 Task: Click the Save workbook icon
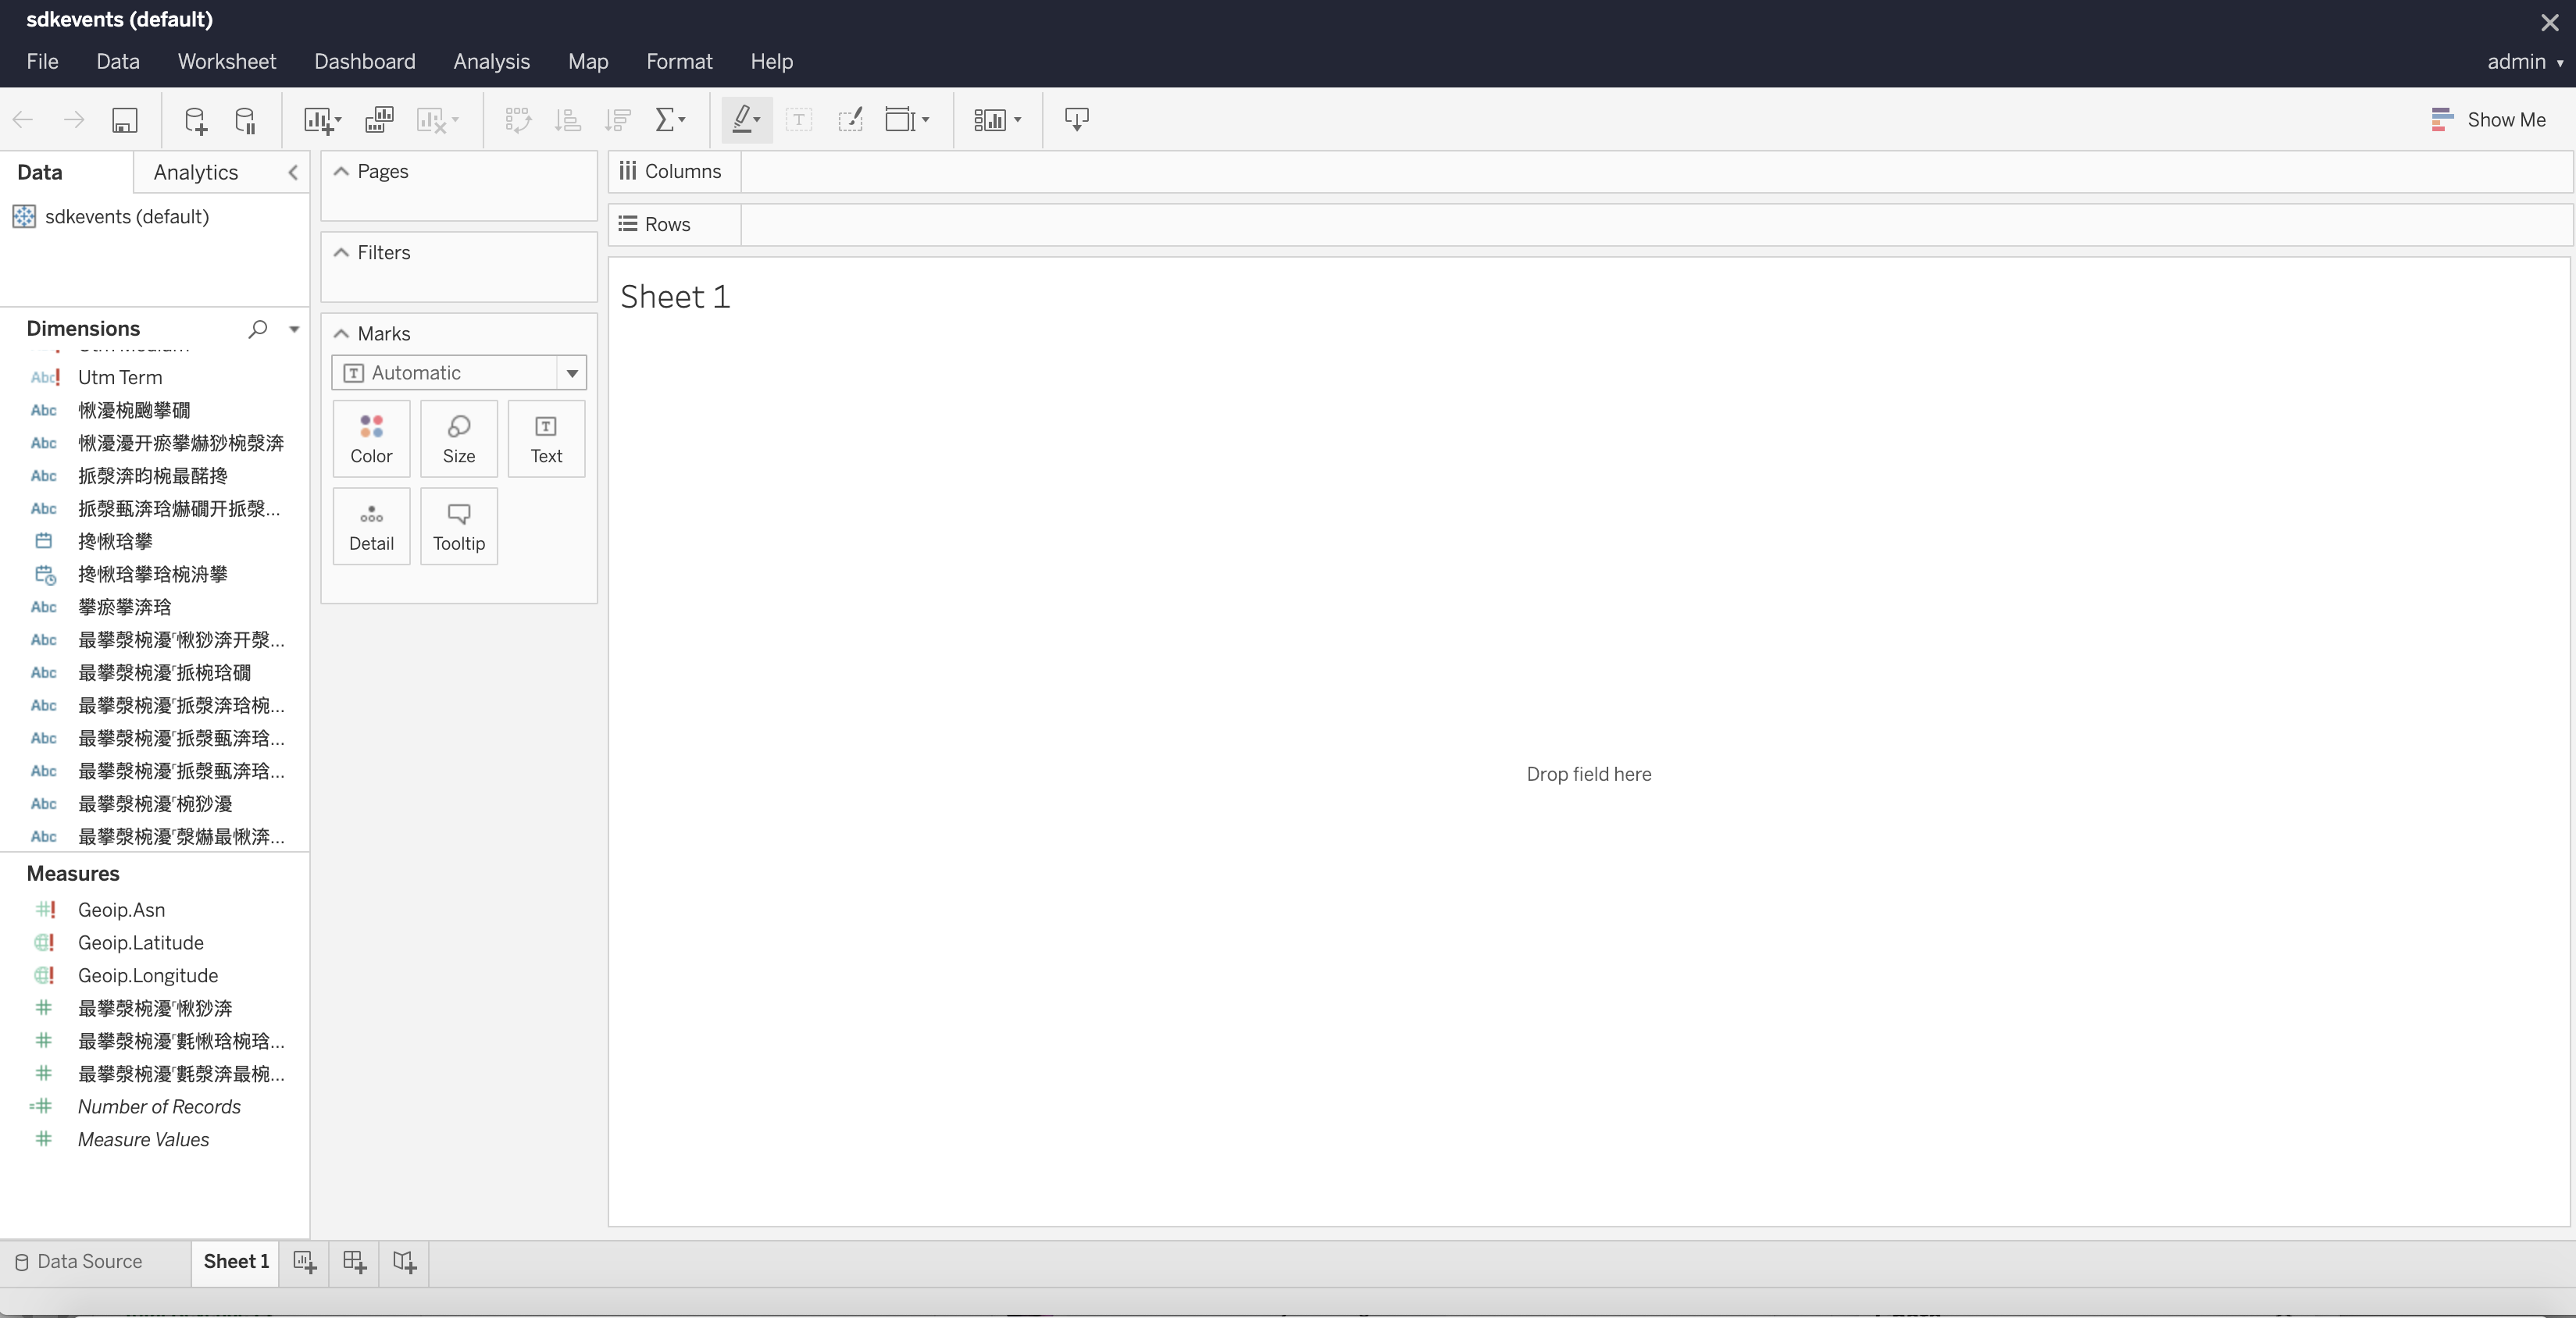[125, 120]
